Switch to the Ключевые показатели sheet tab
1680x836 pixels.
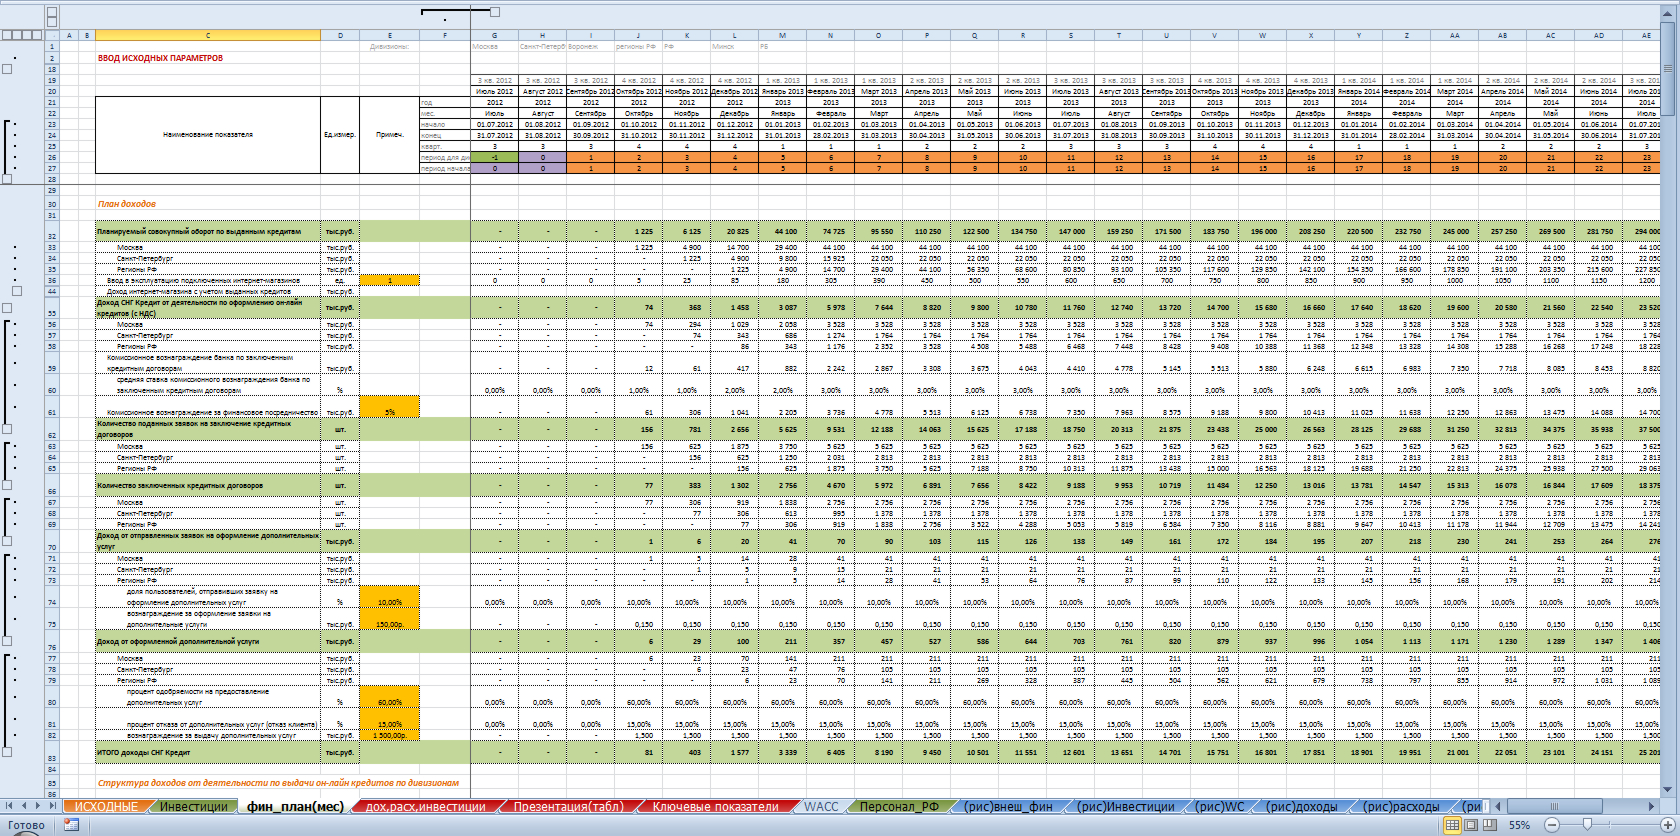tap(715, 807)
